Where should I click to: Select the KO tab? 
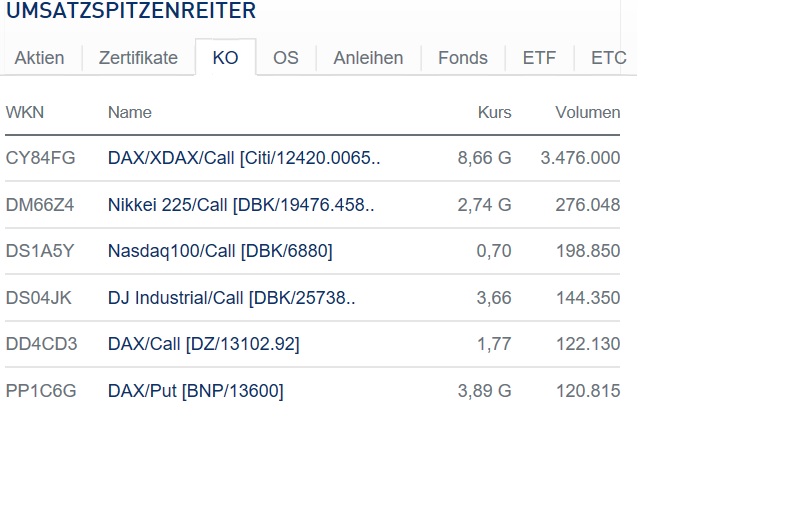click(x=225, y=58)
